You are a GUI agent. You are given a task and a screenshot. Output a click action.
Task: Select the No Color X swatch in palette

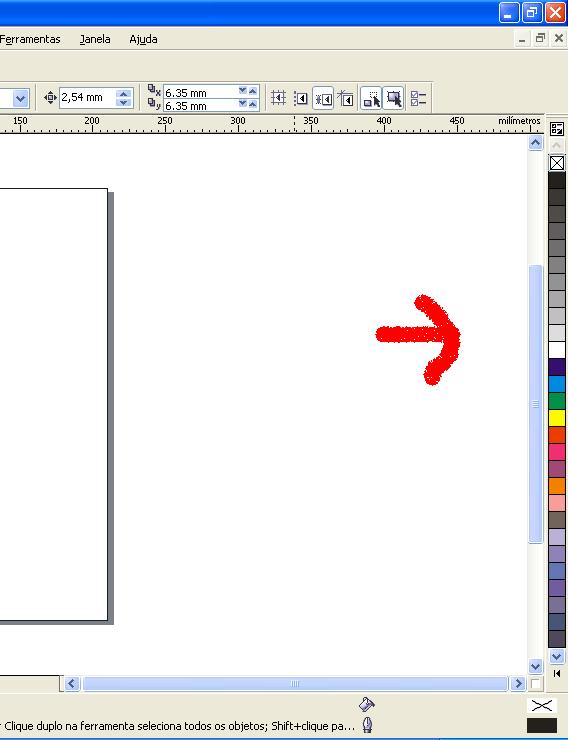[557, 163]
